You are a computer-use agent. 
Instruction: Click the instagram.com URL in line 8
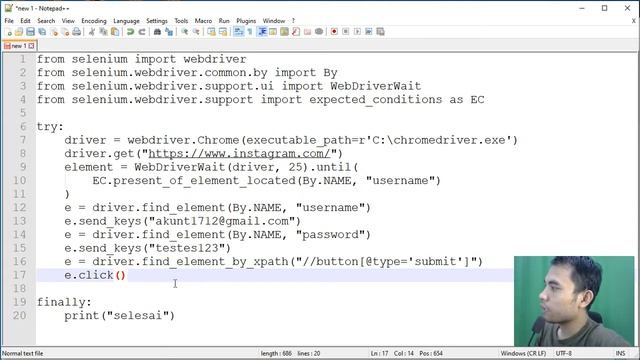(239, 153)
